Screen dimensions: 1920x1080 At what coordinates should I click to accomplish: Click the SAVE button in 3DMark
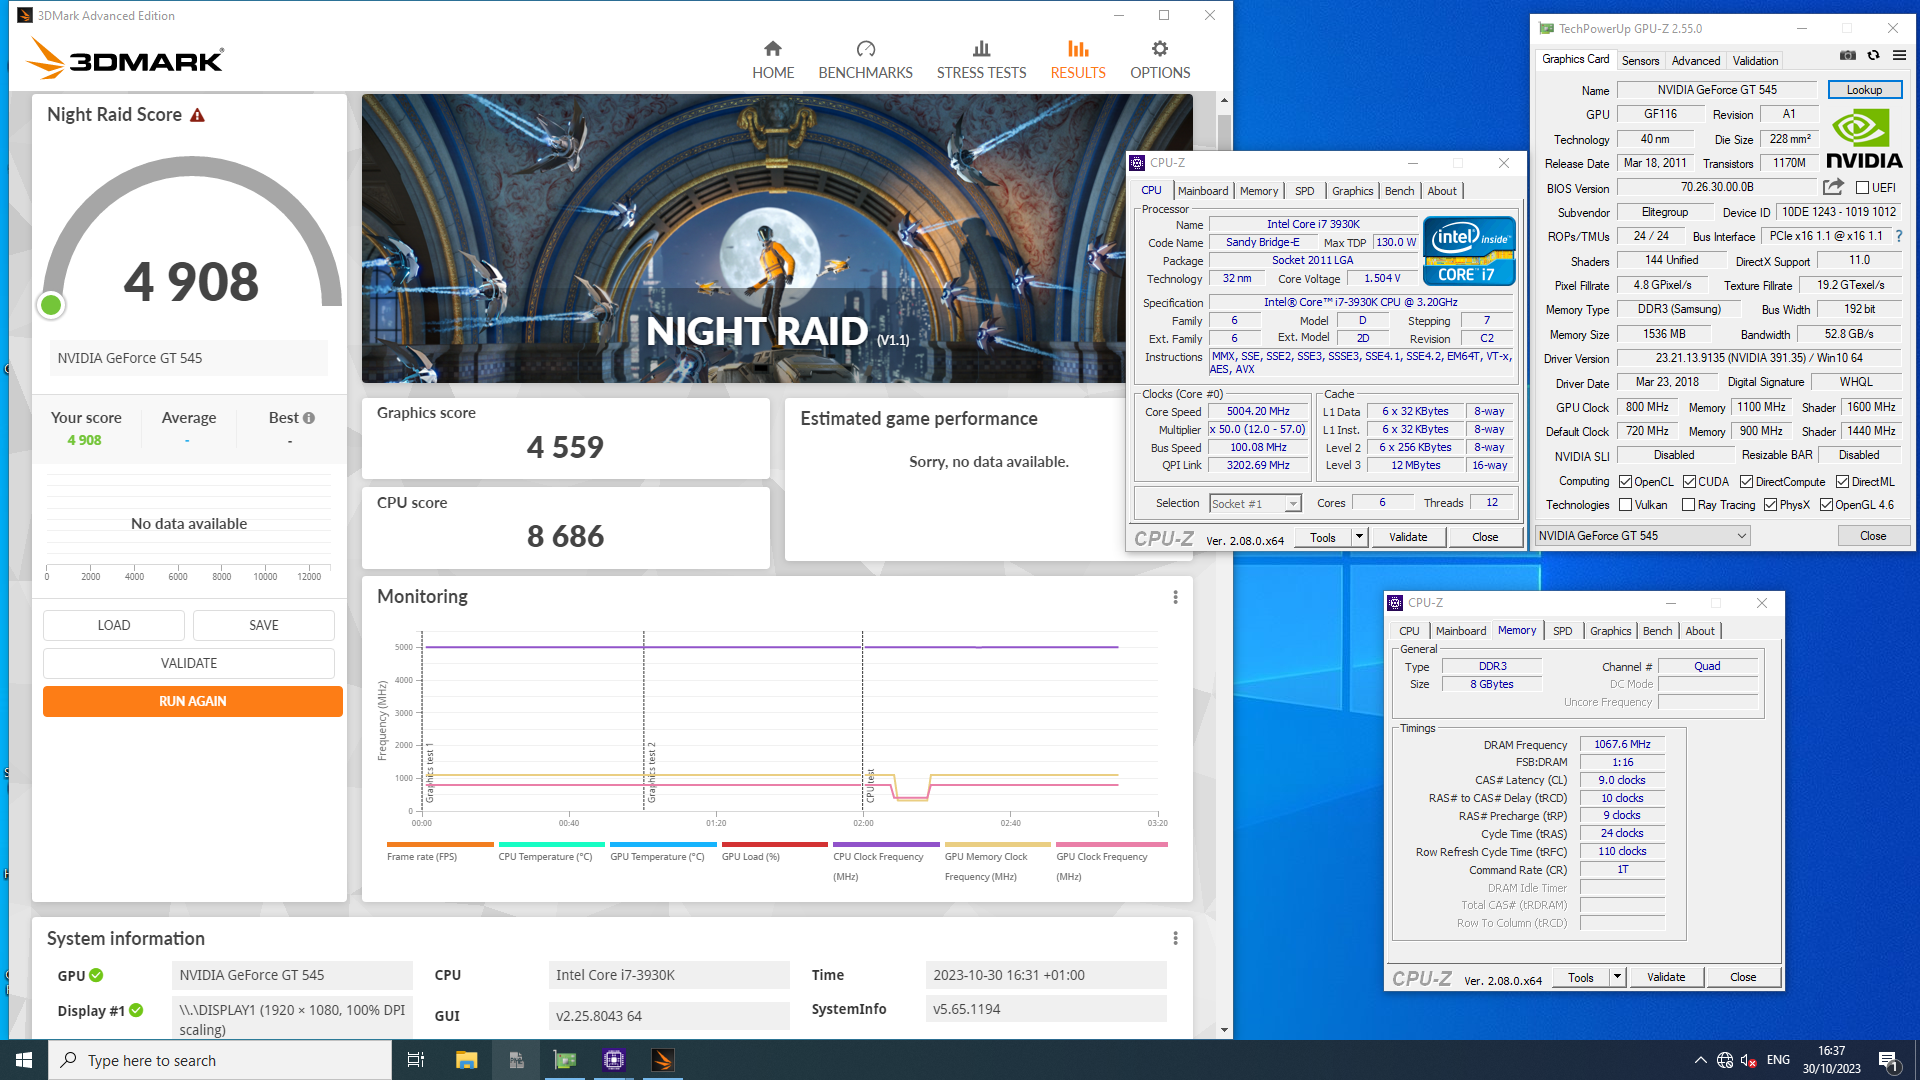264,625
